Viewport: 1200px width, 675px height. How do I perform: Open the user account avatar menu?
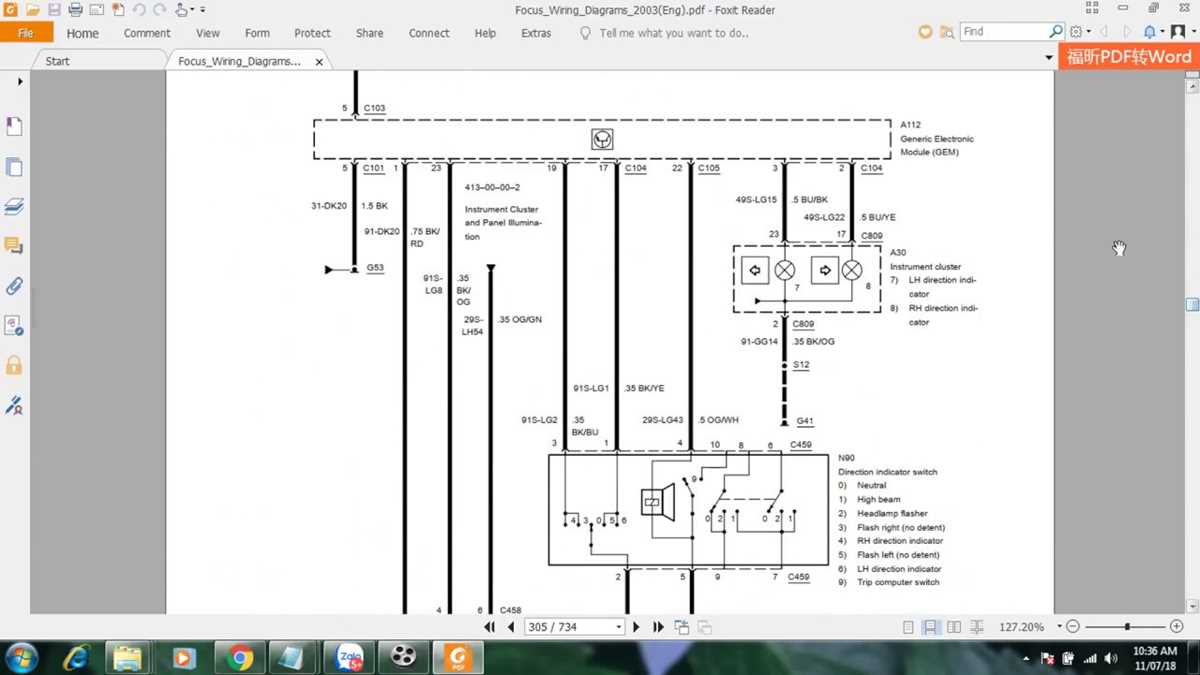point(1178,32)
